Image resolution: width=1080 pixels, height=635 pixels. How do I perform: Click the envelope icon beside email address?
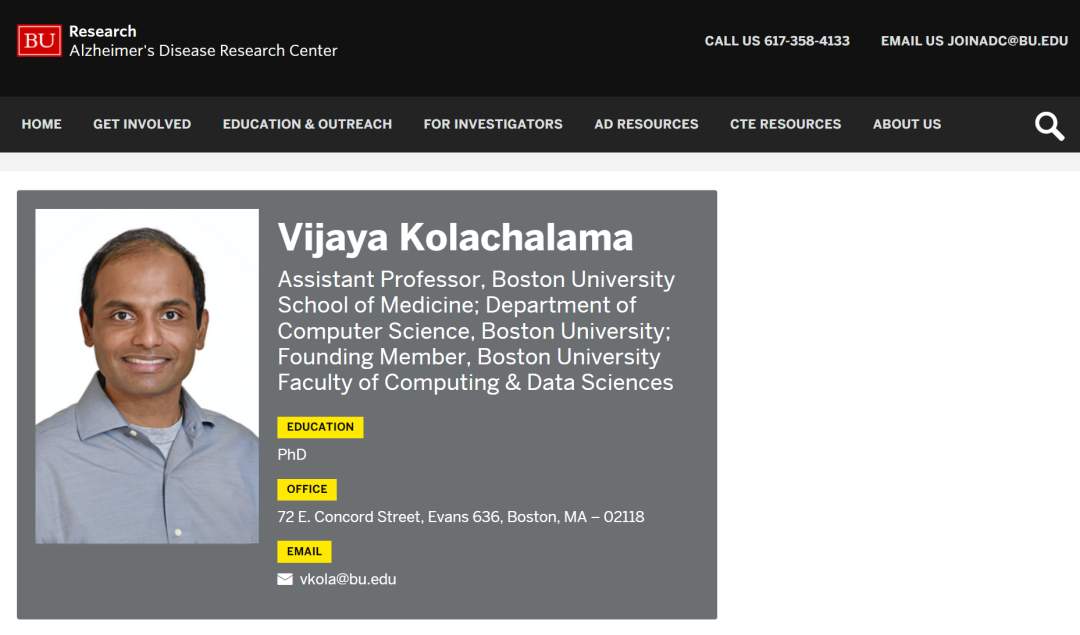click(x=285, y=579)
